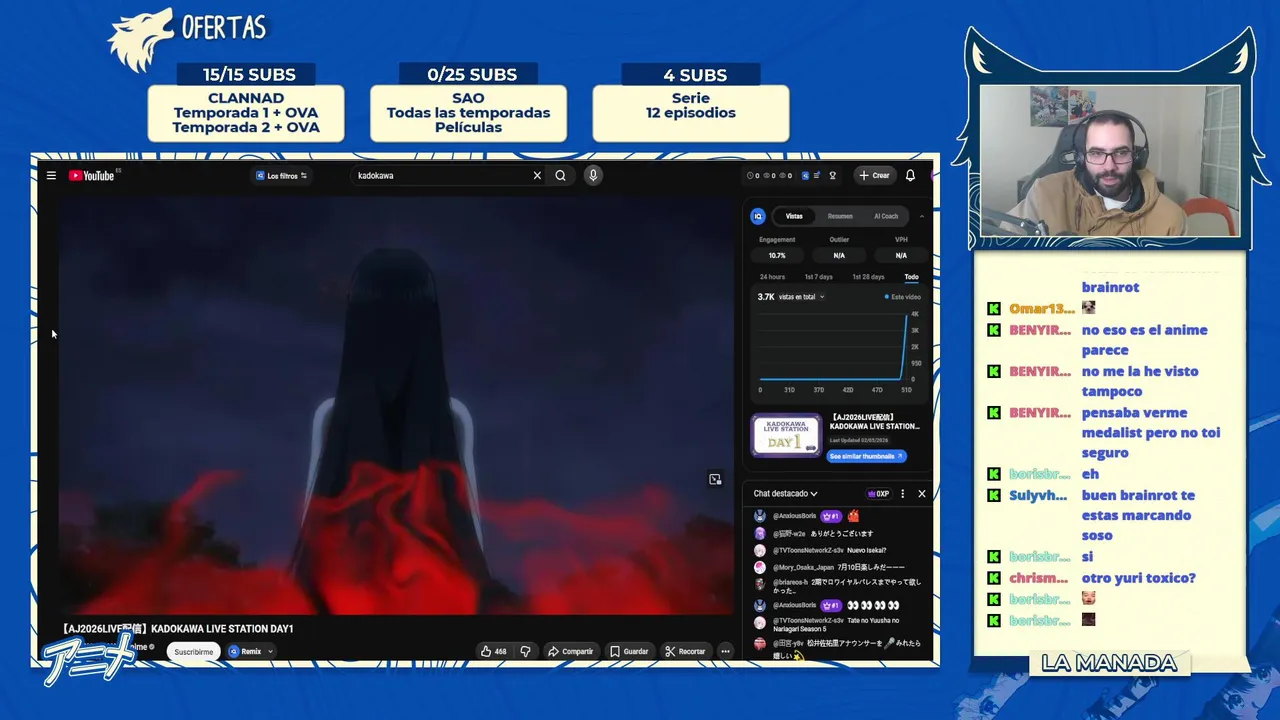Open the Chat destacado dropdown
Viewport: 1280px width, 720px height.
click(785, 493)
